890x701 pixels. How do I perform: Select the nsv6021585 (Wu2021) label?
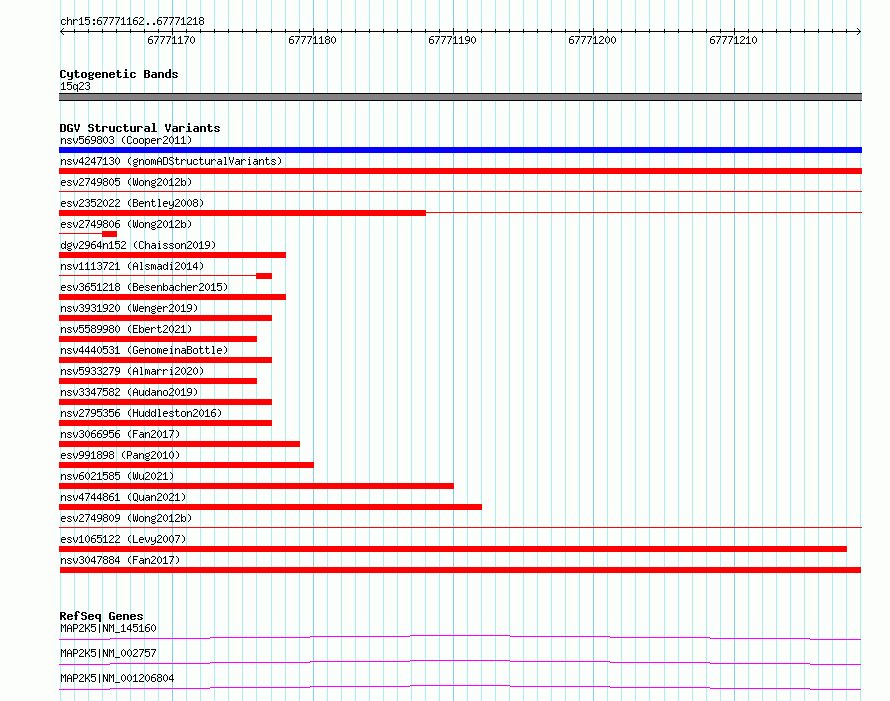pyautogui.click(x=117, y=476)
